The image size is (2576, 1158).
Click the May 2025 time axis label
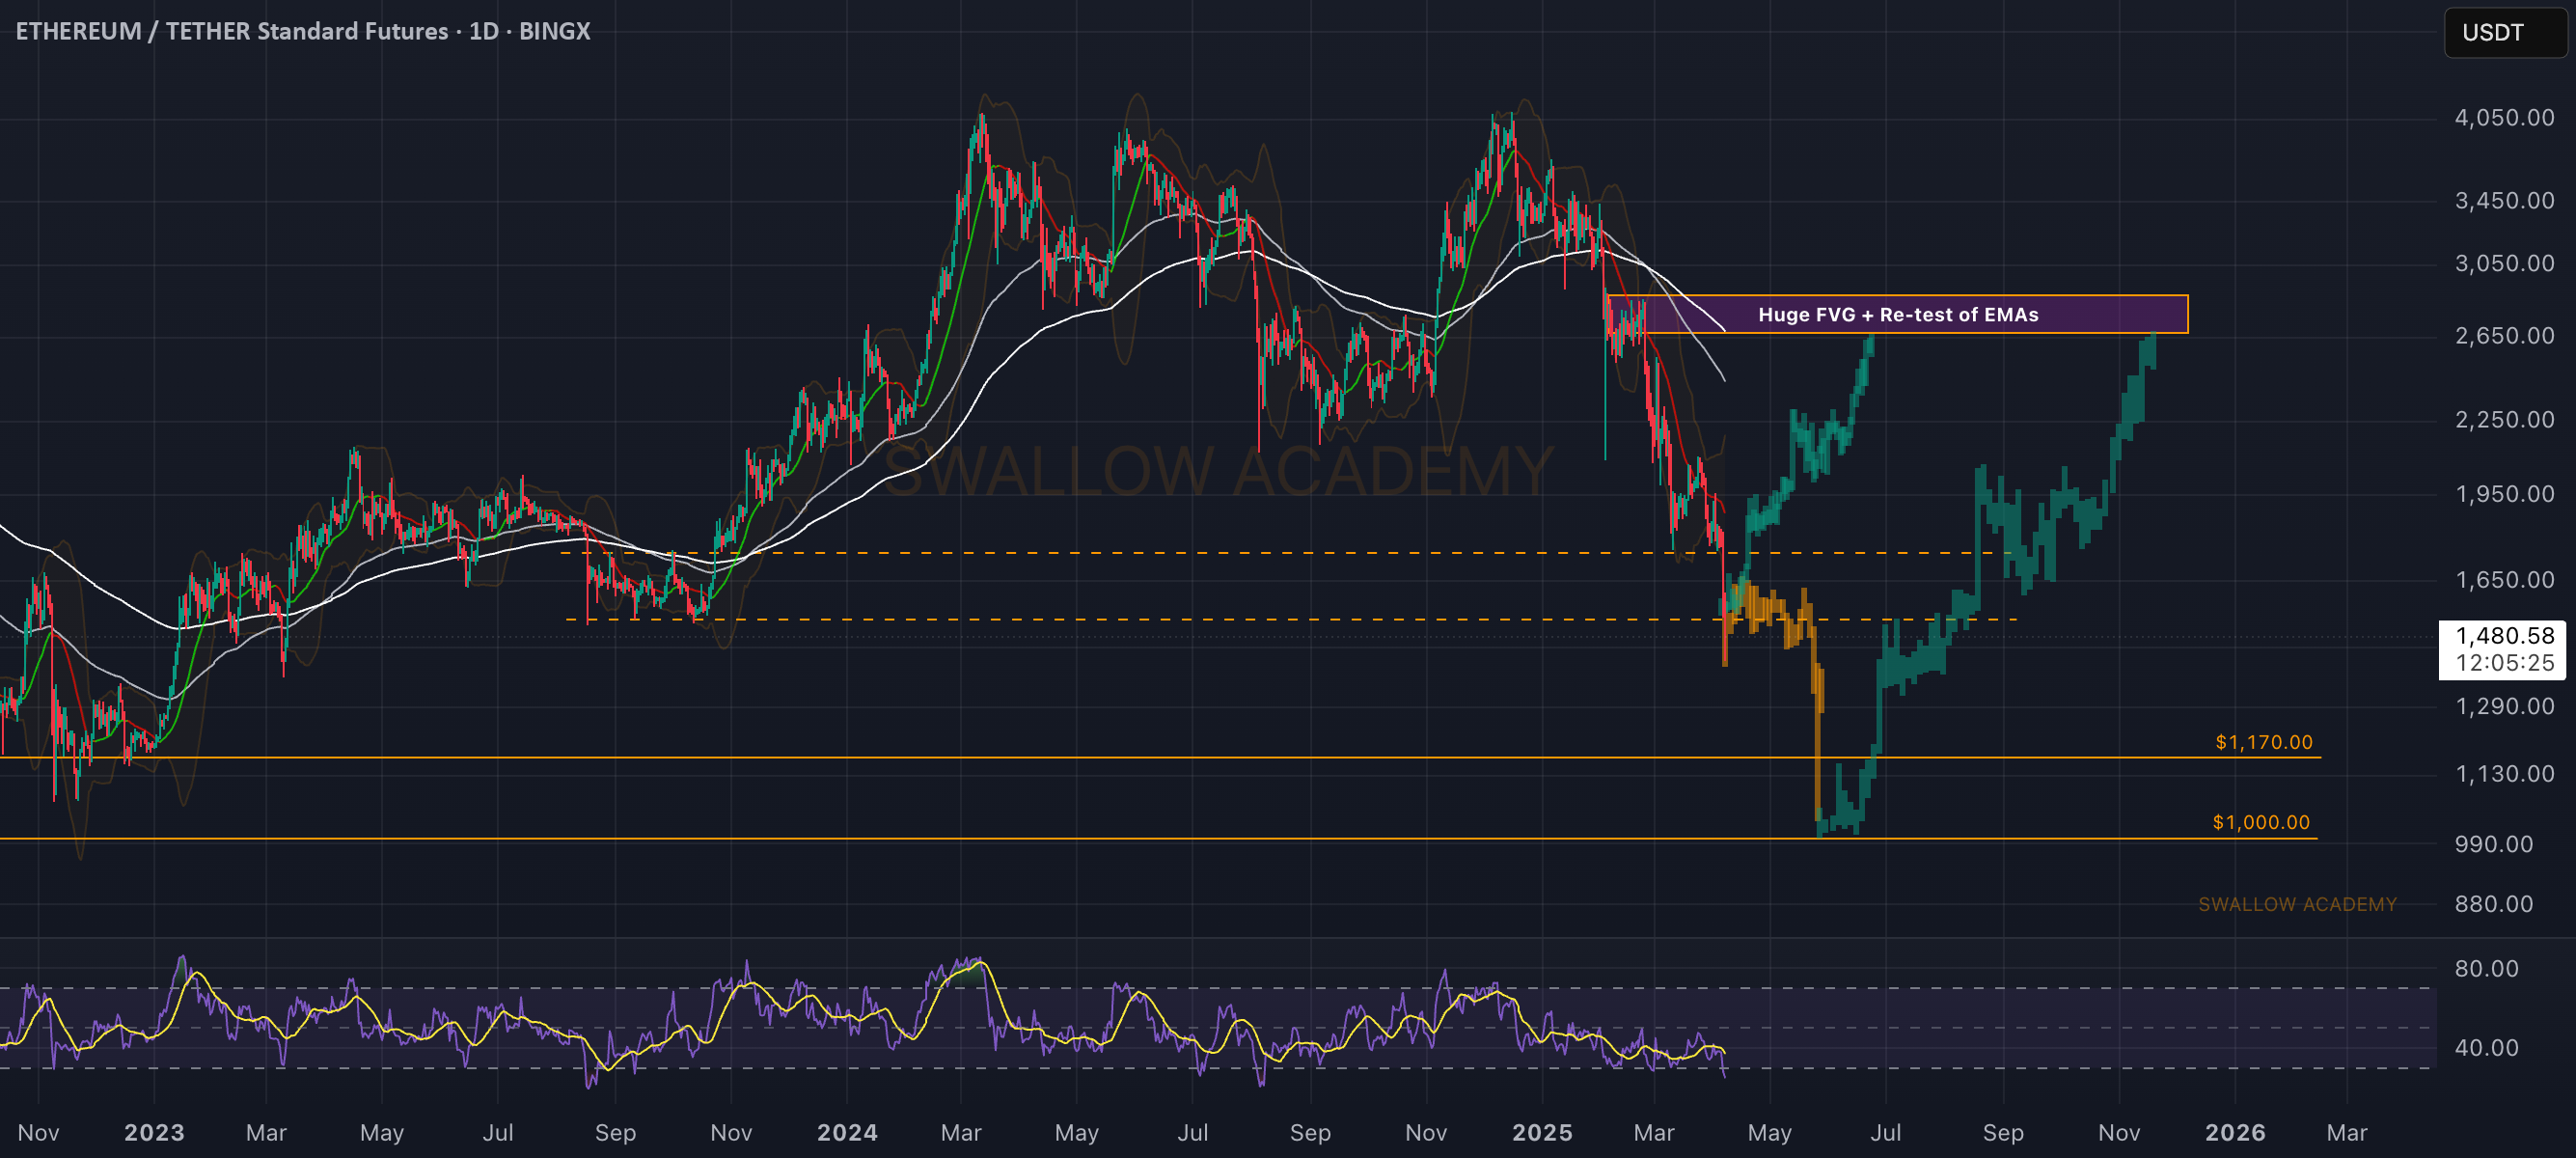[1769, 1133]
